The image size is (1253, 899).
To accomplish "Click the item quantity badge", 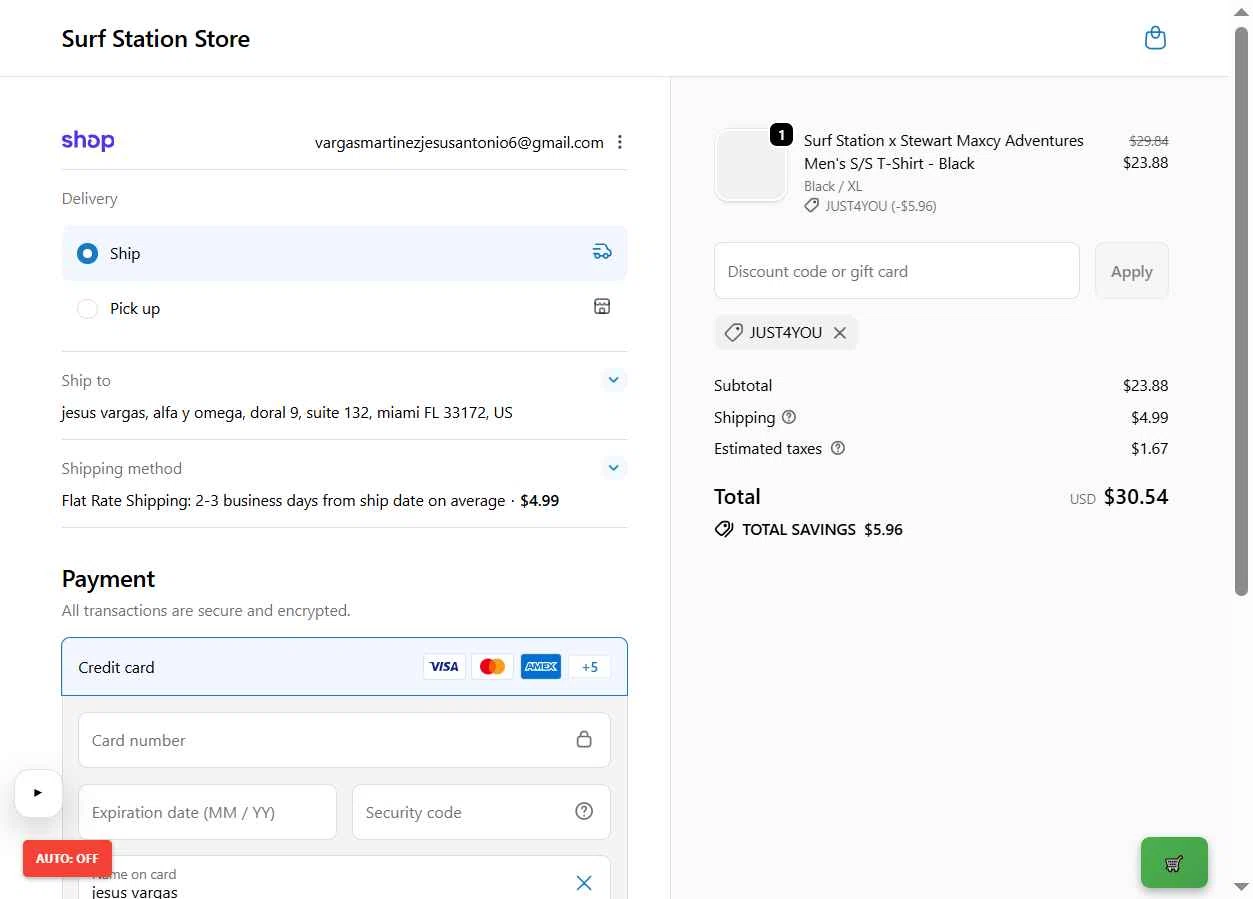I will 781,135.
